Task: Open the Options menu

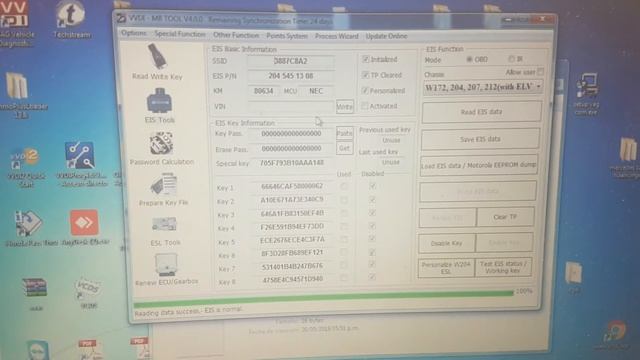Action: (x=134, y=33)
